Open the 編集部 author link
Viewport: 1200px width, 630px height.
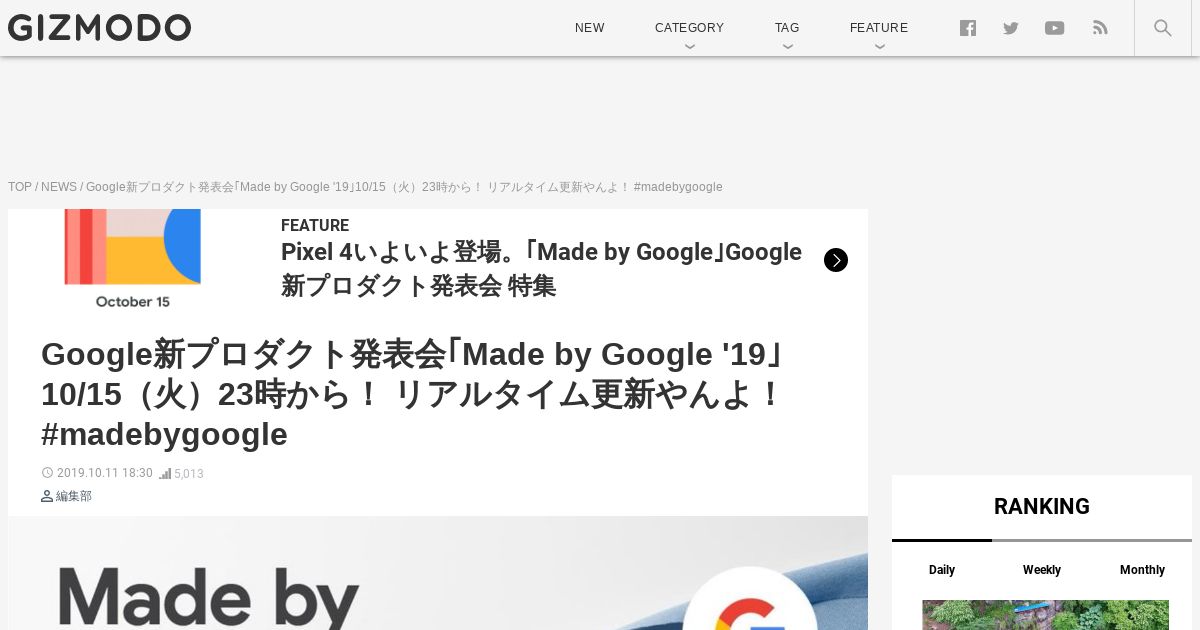coord(74,496)
